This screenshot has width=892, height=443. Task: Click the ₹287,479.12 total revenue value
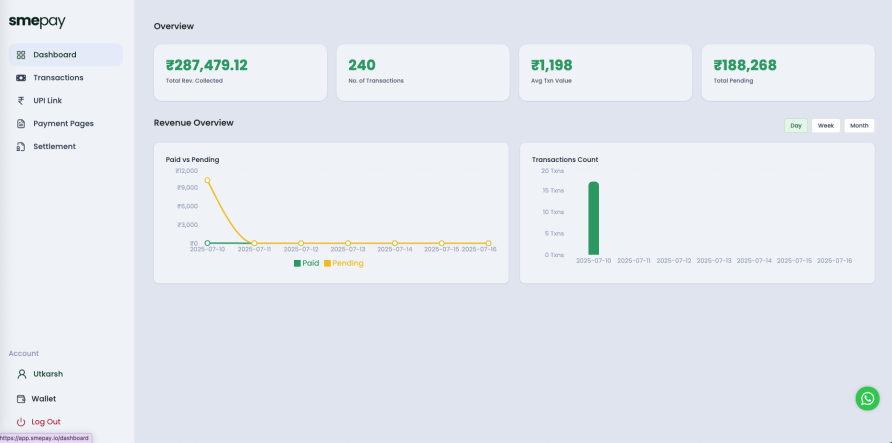(207, 65)
